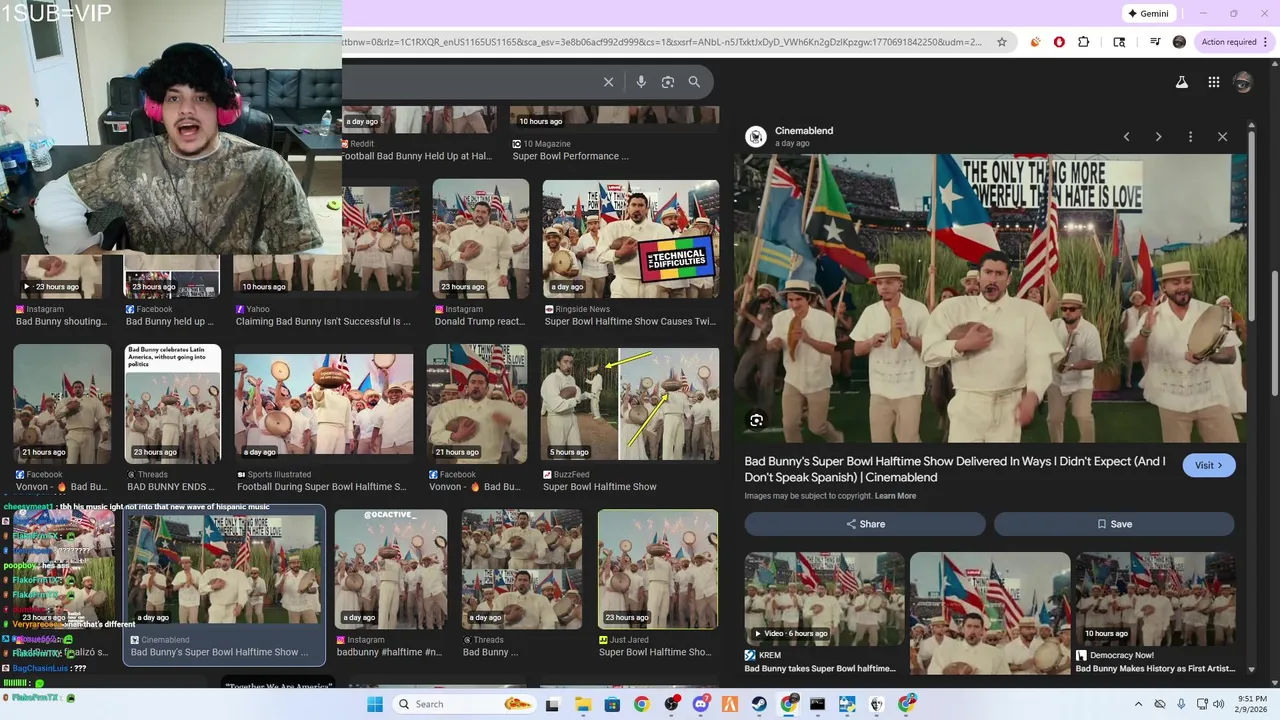
Task: Open the Instagram badbunny #halftime thumbnail
Action: tap(391, 569)
